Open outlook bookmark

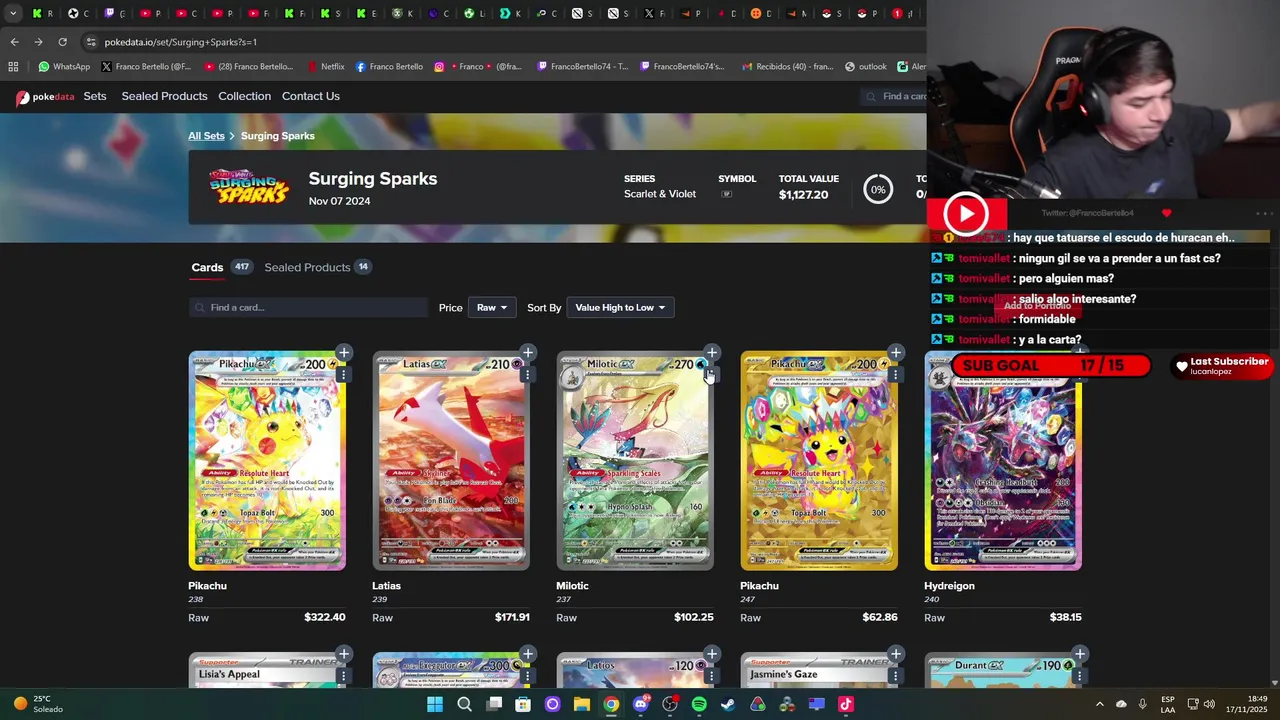(x=866, y=67)
